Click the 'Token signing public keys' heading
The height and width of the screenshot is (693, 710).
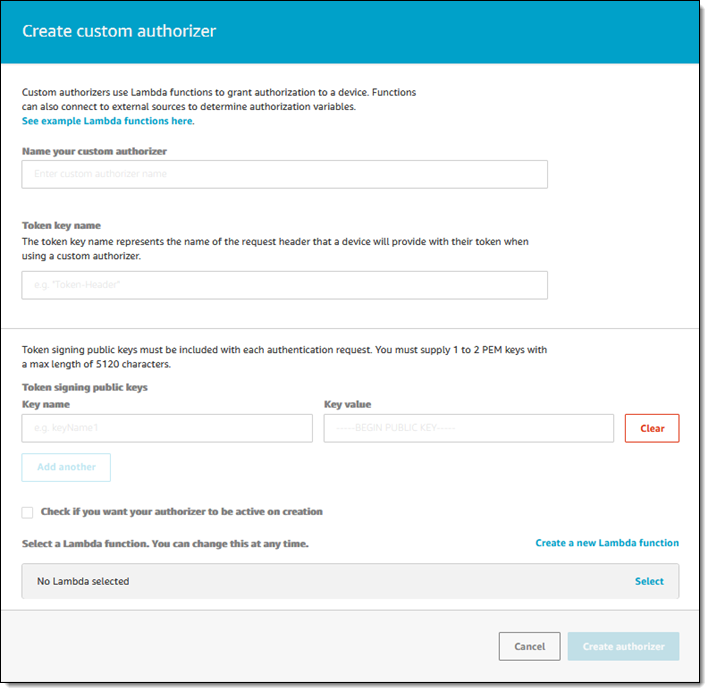coord(85,387)
